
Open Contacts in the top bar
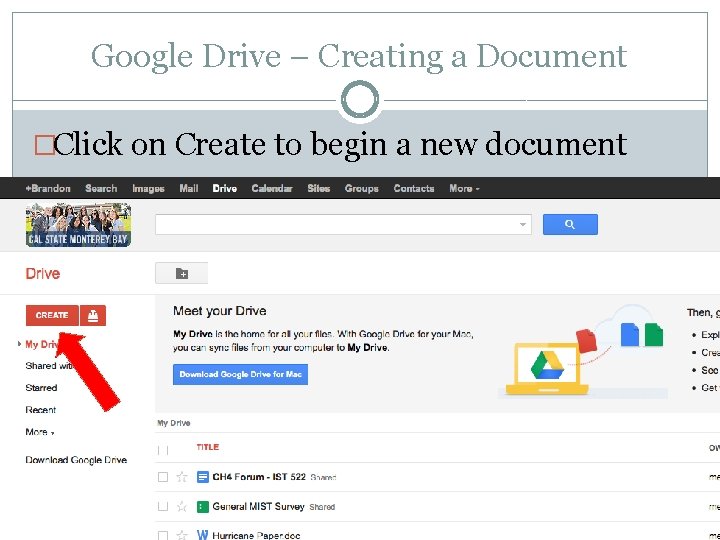coord(414,188)
